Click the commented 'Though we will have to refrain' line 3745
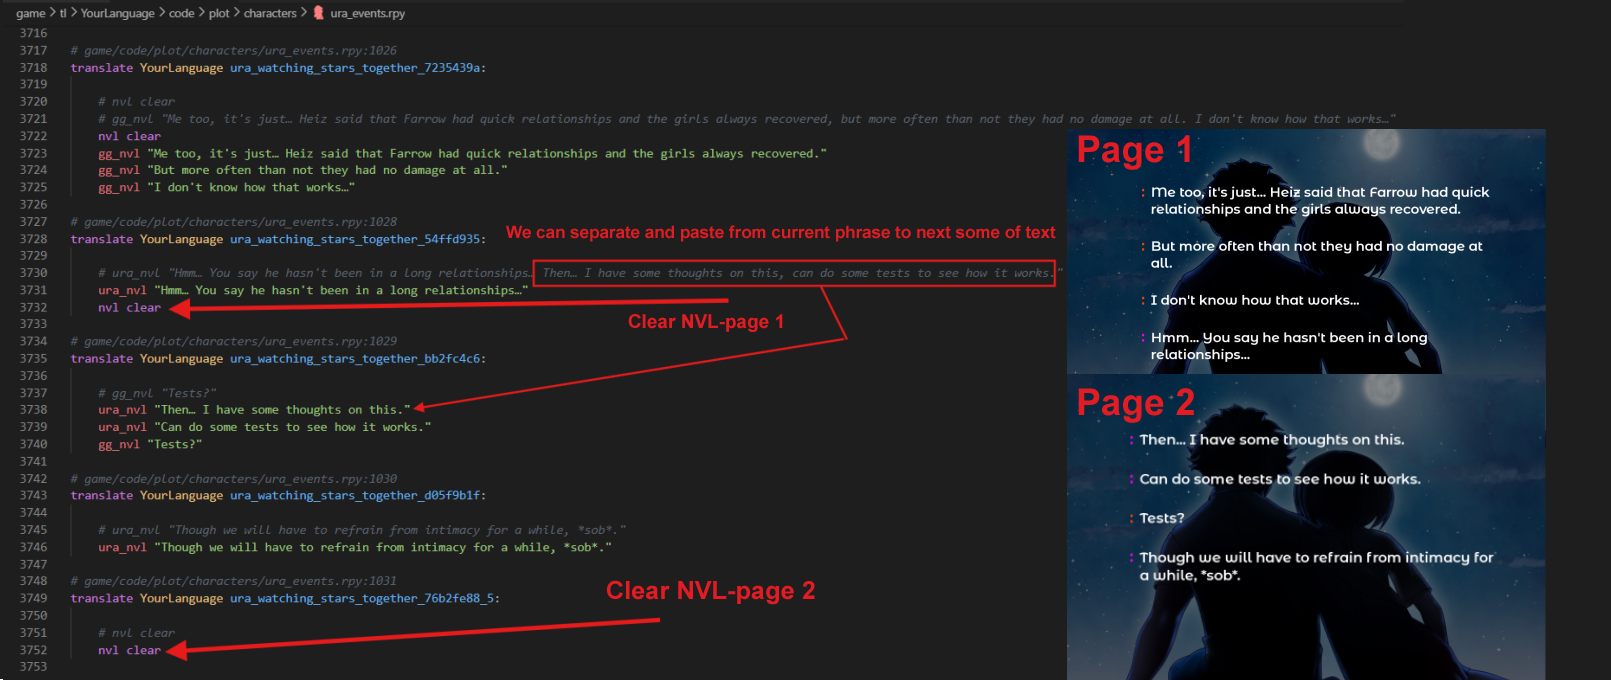Image resolution: width=1611 pixels, height=680 pixels. (362, 530)
